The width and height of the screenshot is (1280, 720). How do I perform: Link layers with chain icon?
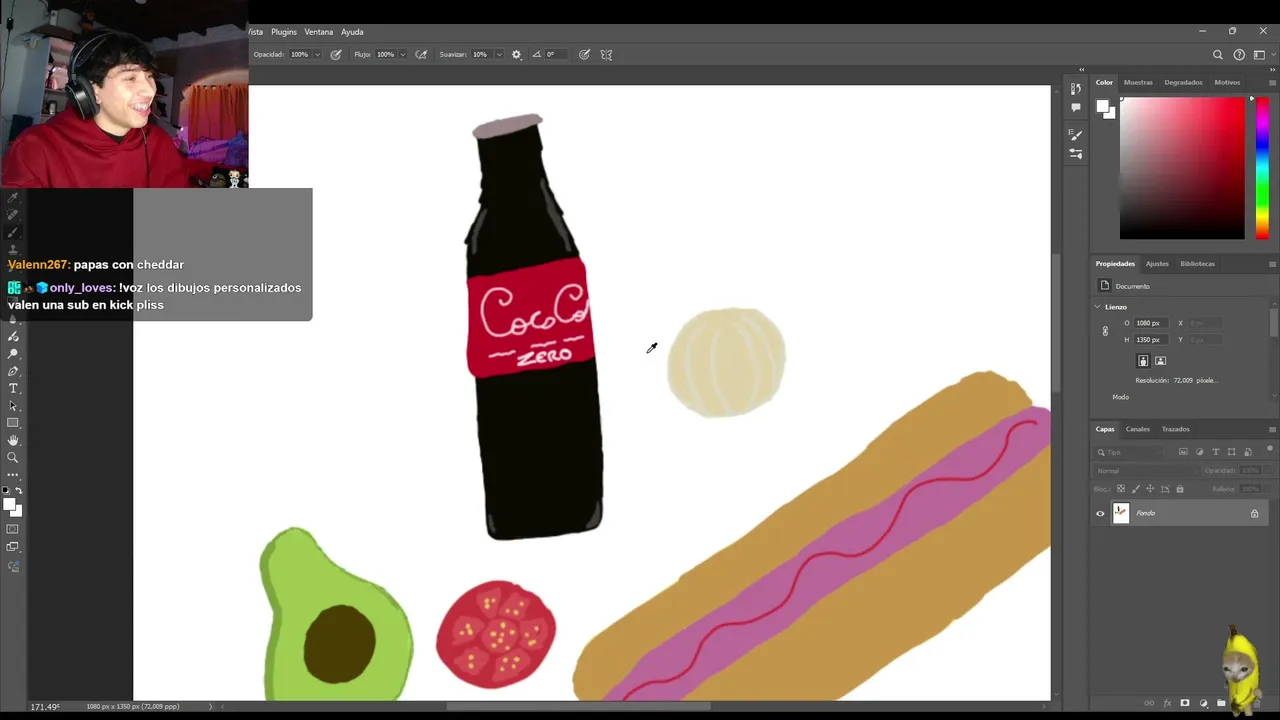click(x=1149, y=703)
